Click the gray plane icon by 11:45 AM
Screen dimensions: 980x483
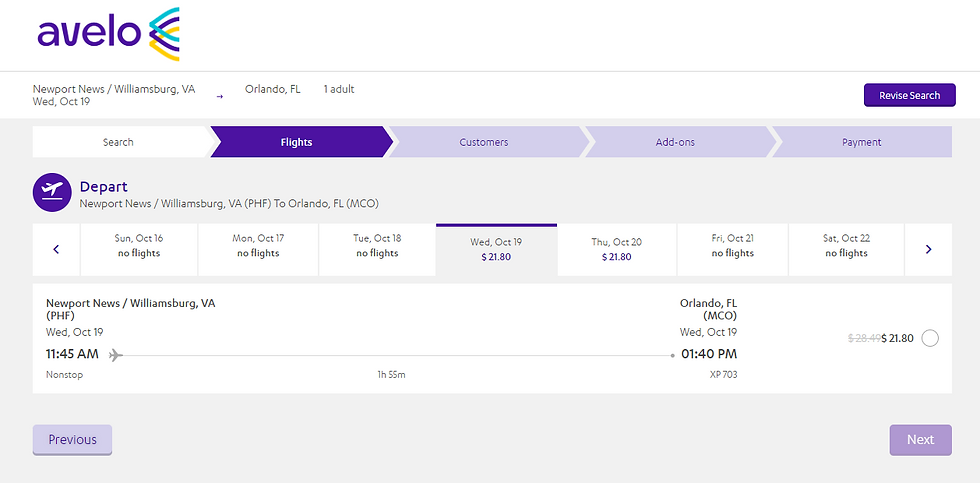[x=116, y=355]
